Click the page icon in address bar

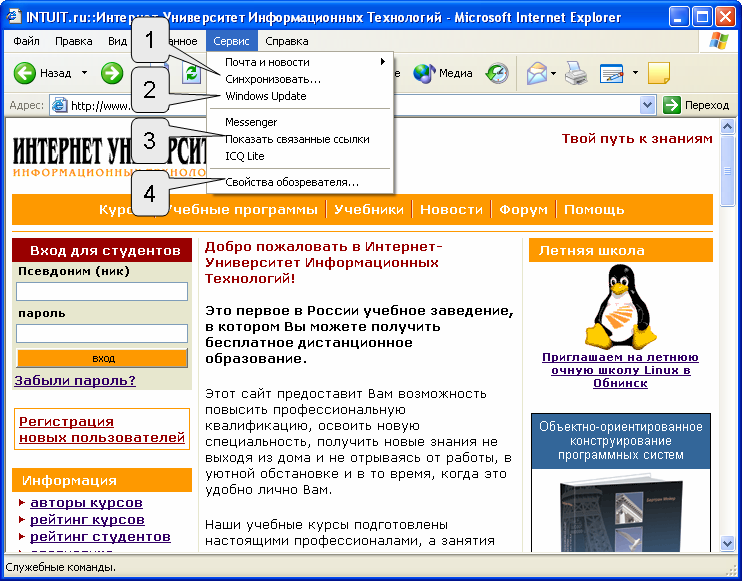pyautogui.click(x=59, y=105)
